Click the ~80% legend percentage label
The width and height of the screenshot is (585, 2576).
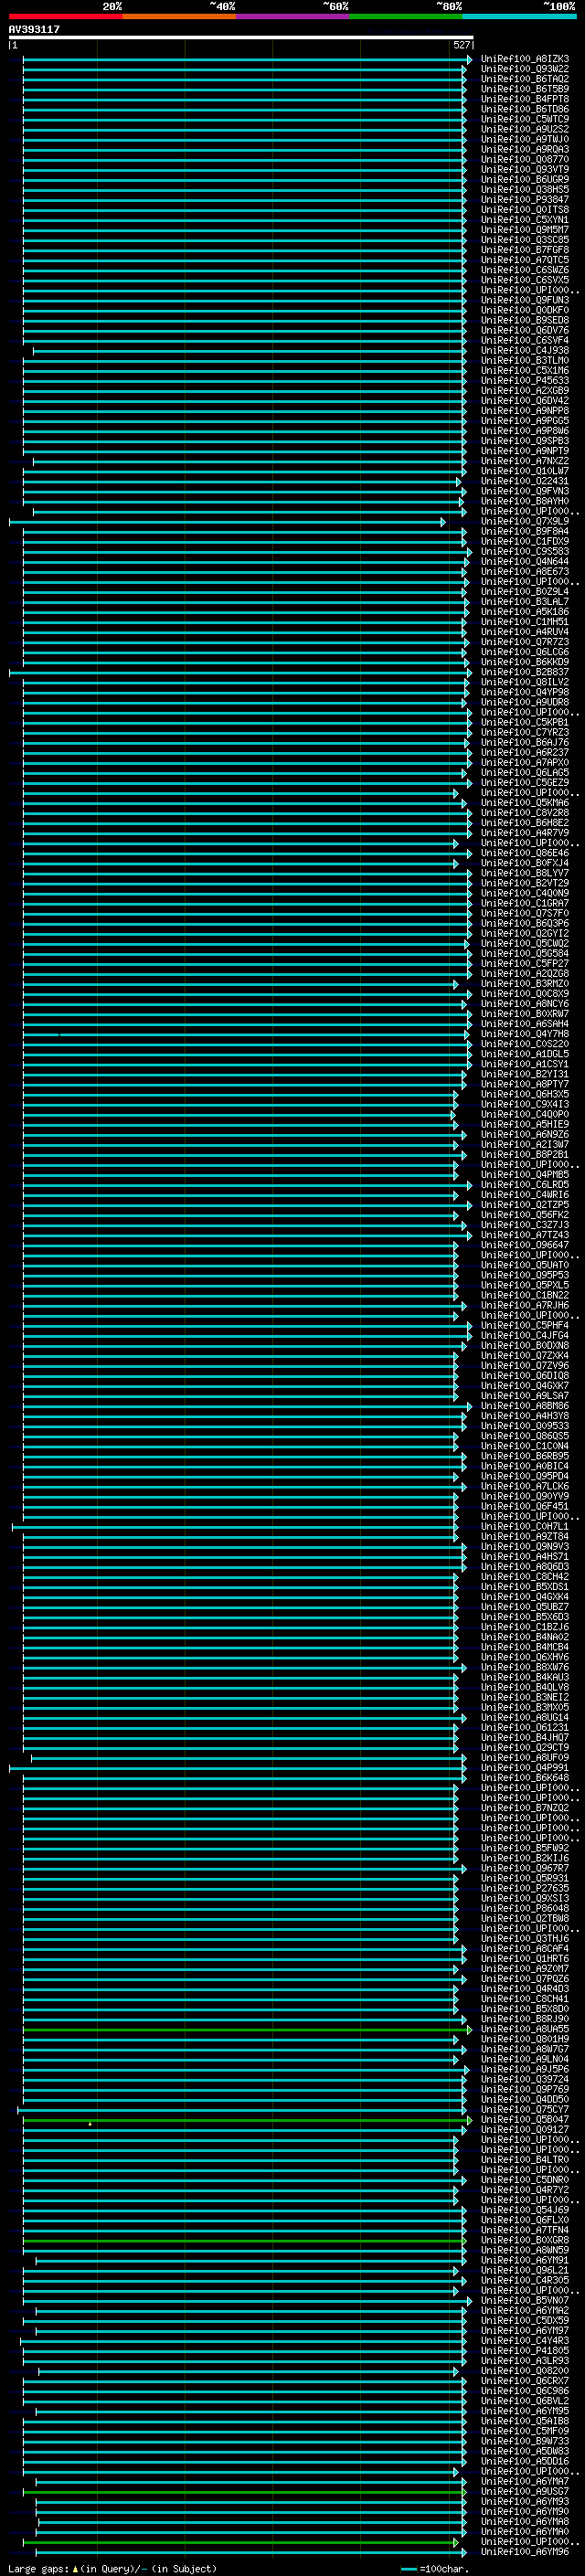(x=448, y=6)
